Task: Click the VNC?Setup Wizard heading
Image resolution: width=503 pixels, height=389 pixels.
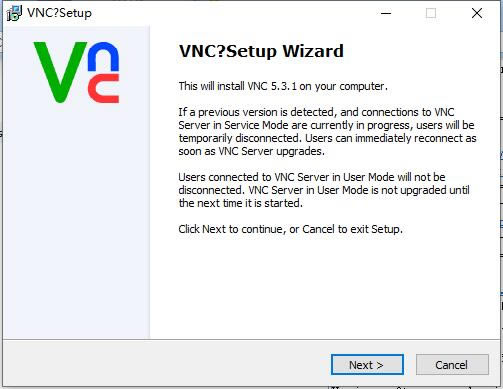Action: 261,51
